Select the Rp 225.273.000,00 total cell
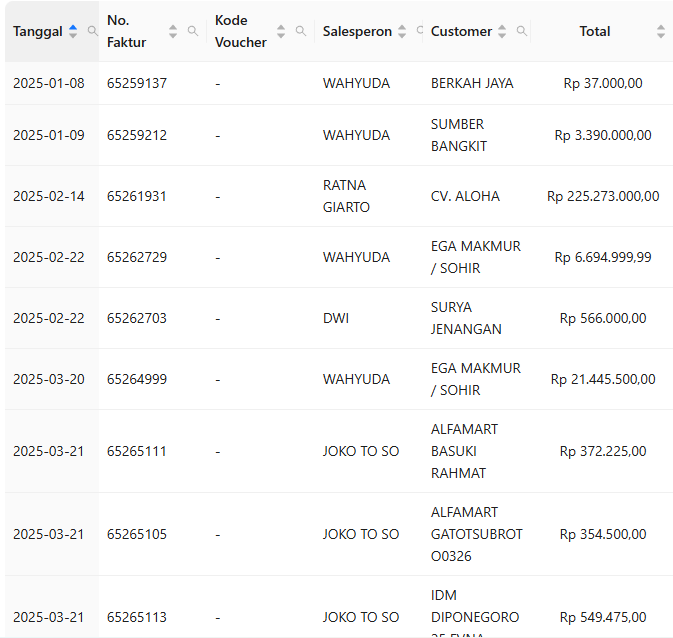 (x=603, y=197)
